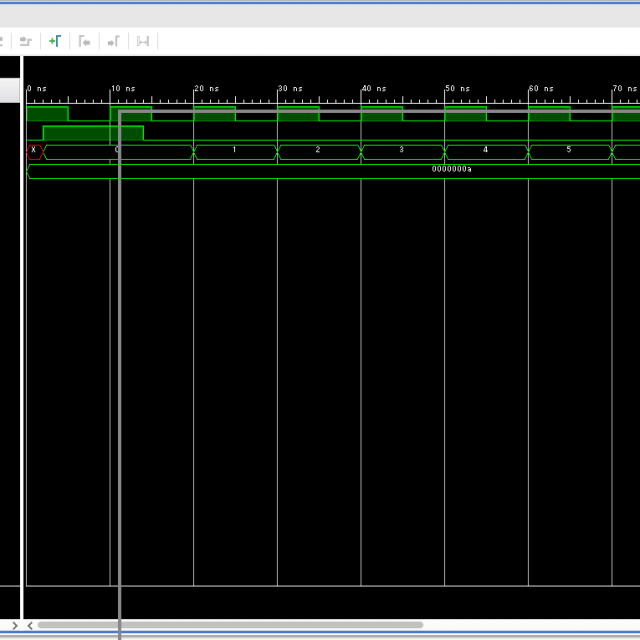The image size is (640, 640).
Task: Click the 40 ns mark on the time ruler
Action: 361,97
